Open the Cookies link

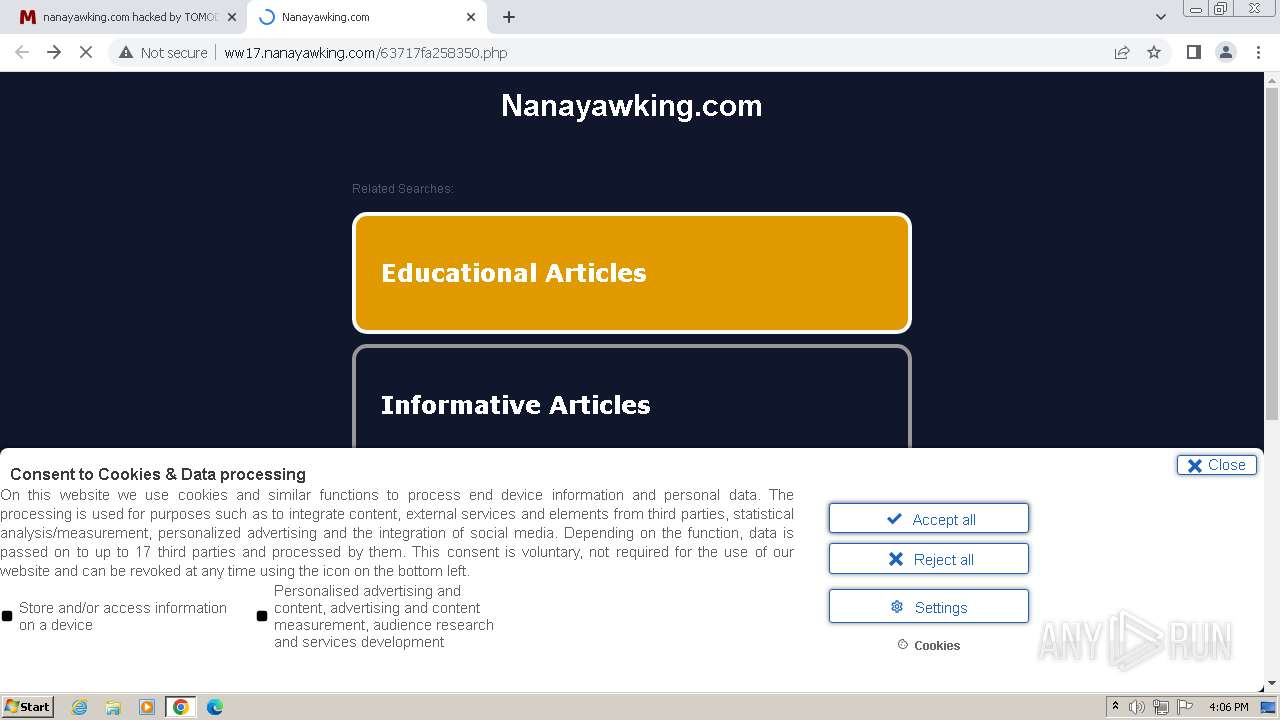(x=929, y=645)
